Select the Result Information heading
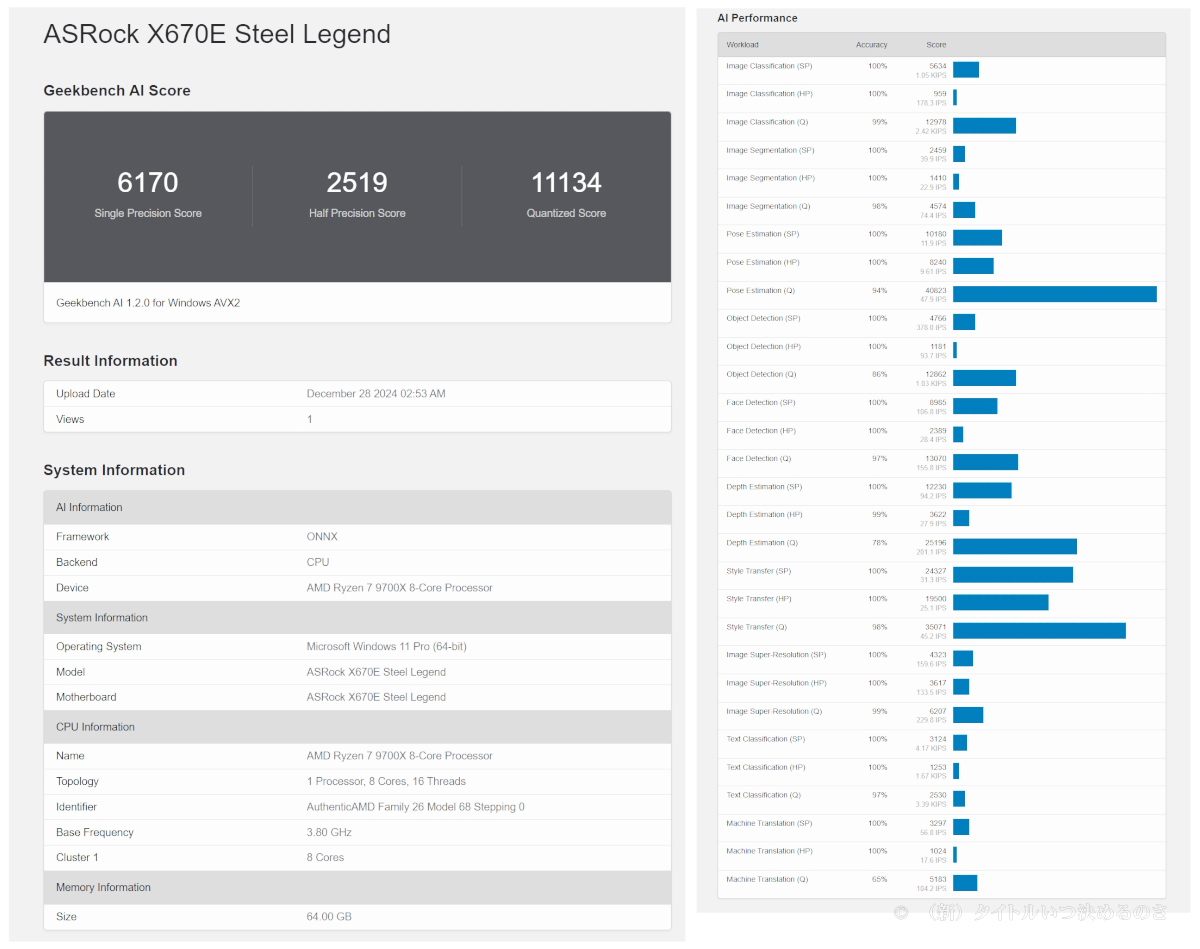Image resolution: width=1200 pixels, height=949 pixels. [x=110, y=361]
